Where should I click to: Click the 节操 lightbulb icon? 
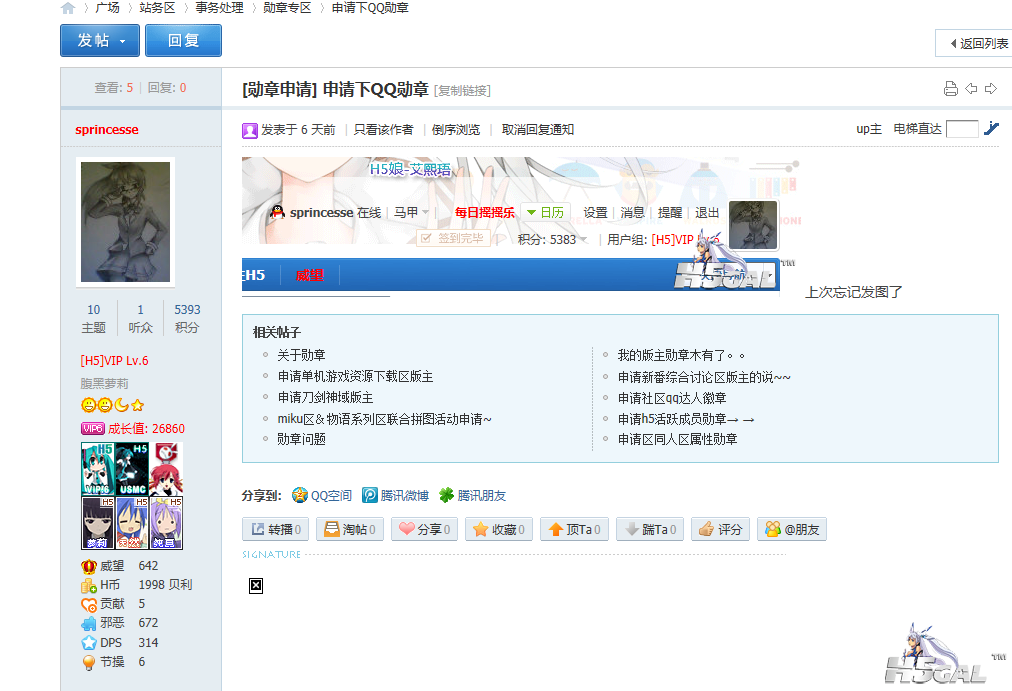coord(88,663)
